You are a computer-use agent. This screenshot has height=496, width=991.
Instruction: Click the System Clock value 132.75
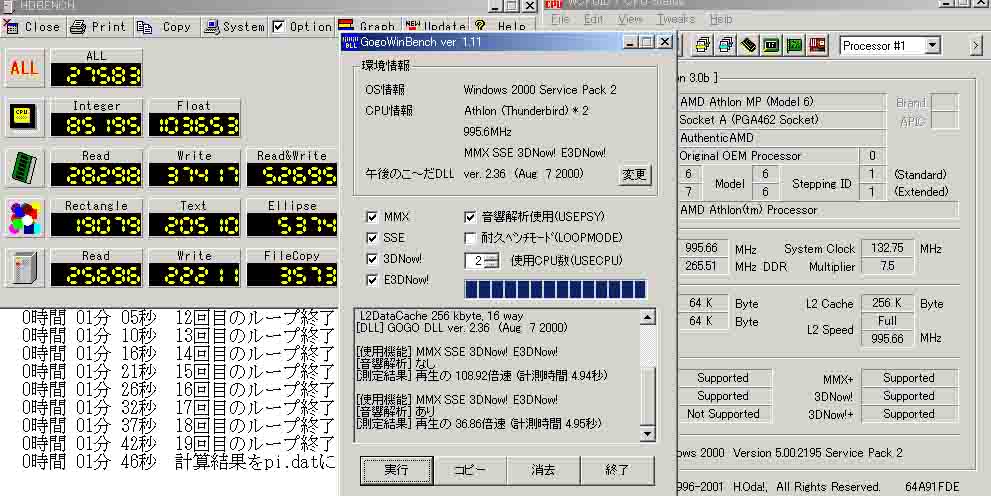(x=887, y=248)
